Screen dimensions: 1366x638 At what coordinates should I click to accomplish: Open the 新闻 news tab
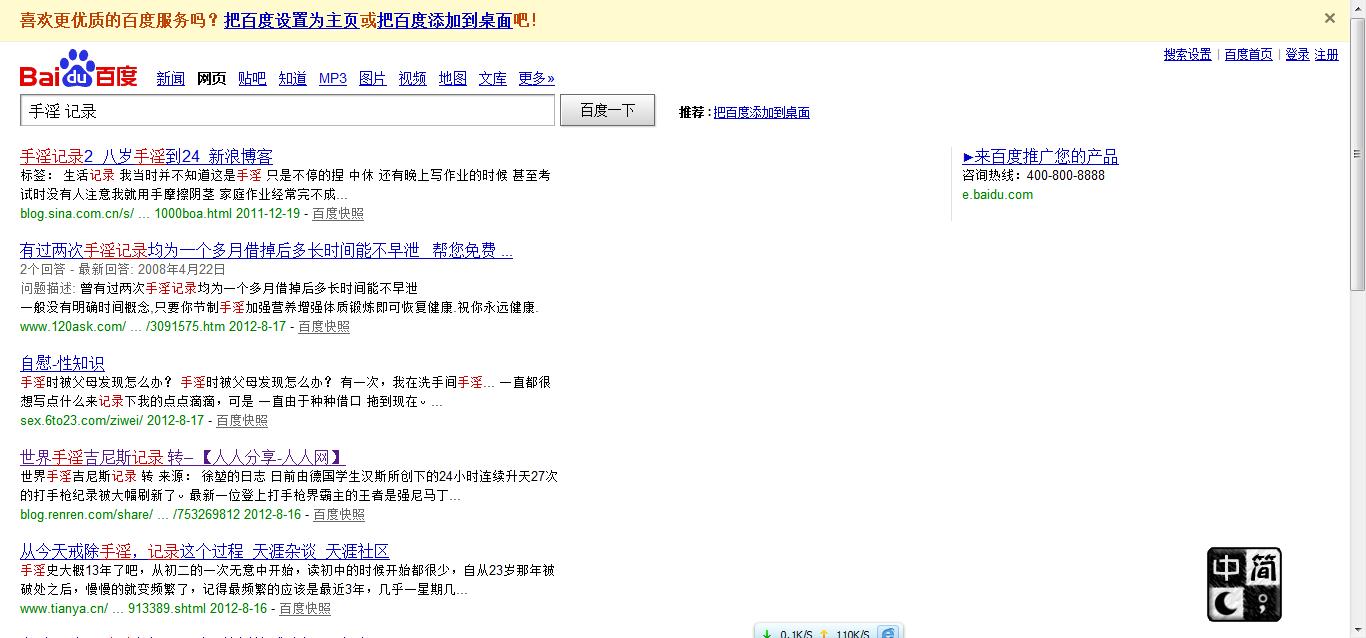pos(170,79)
